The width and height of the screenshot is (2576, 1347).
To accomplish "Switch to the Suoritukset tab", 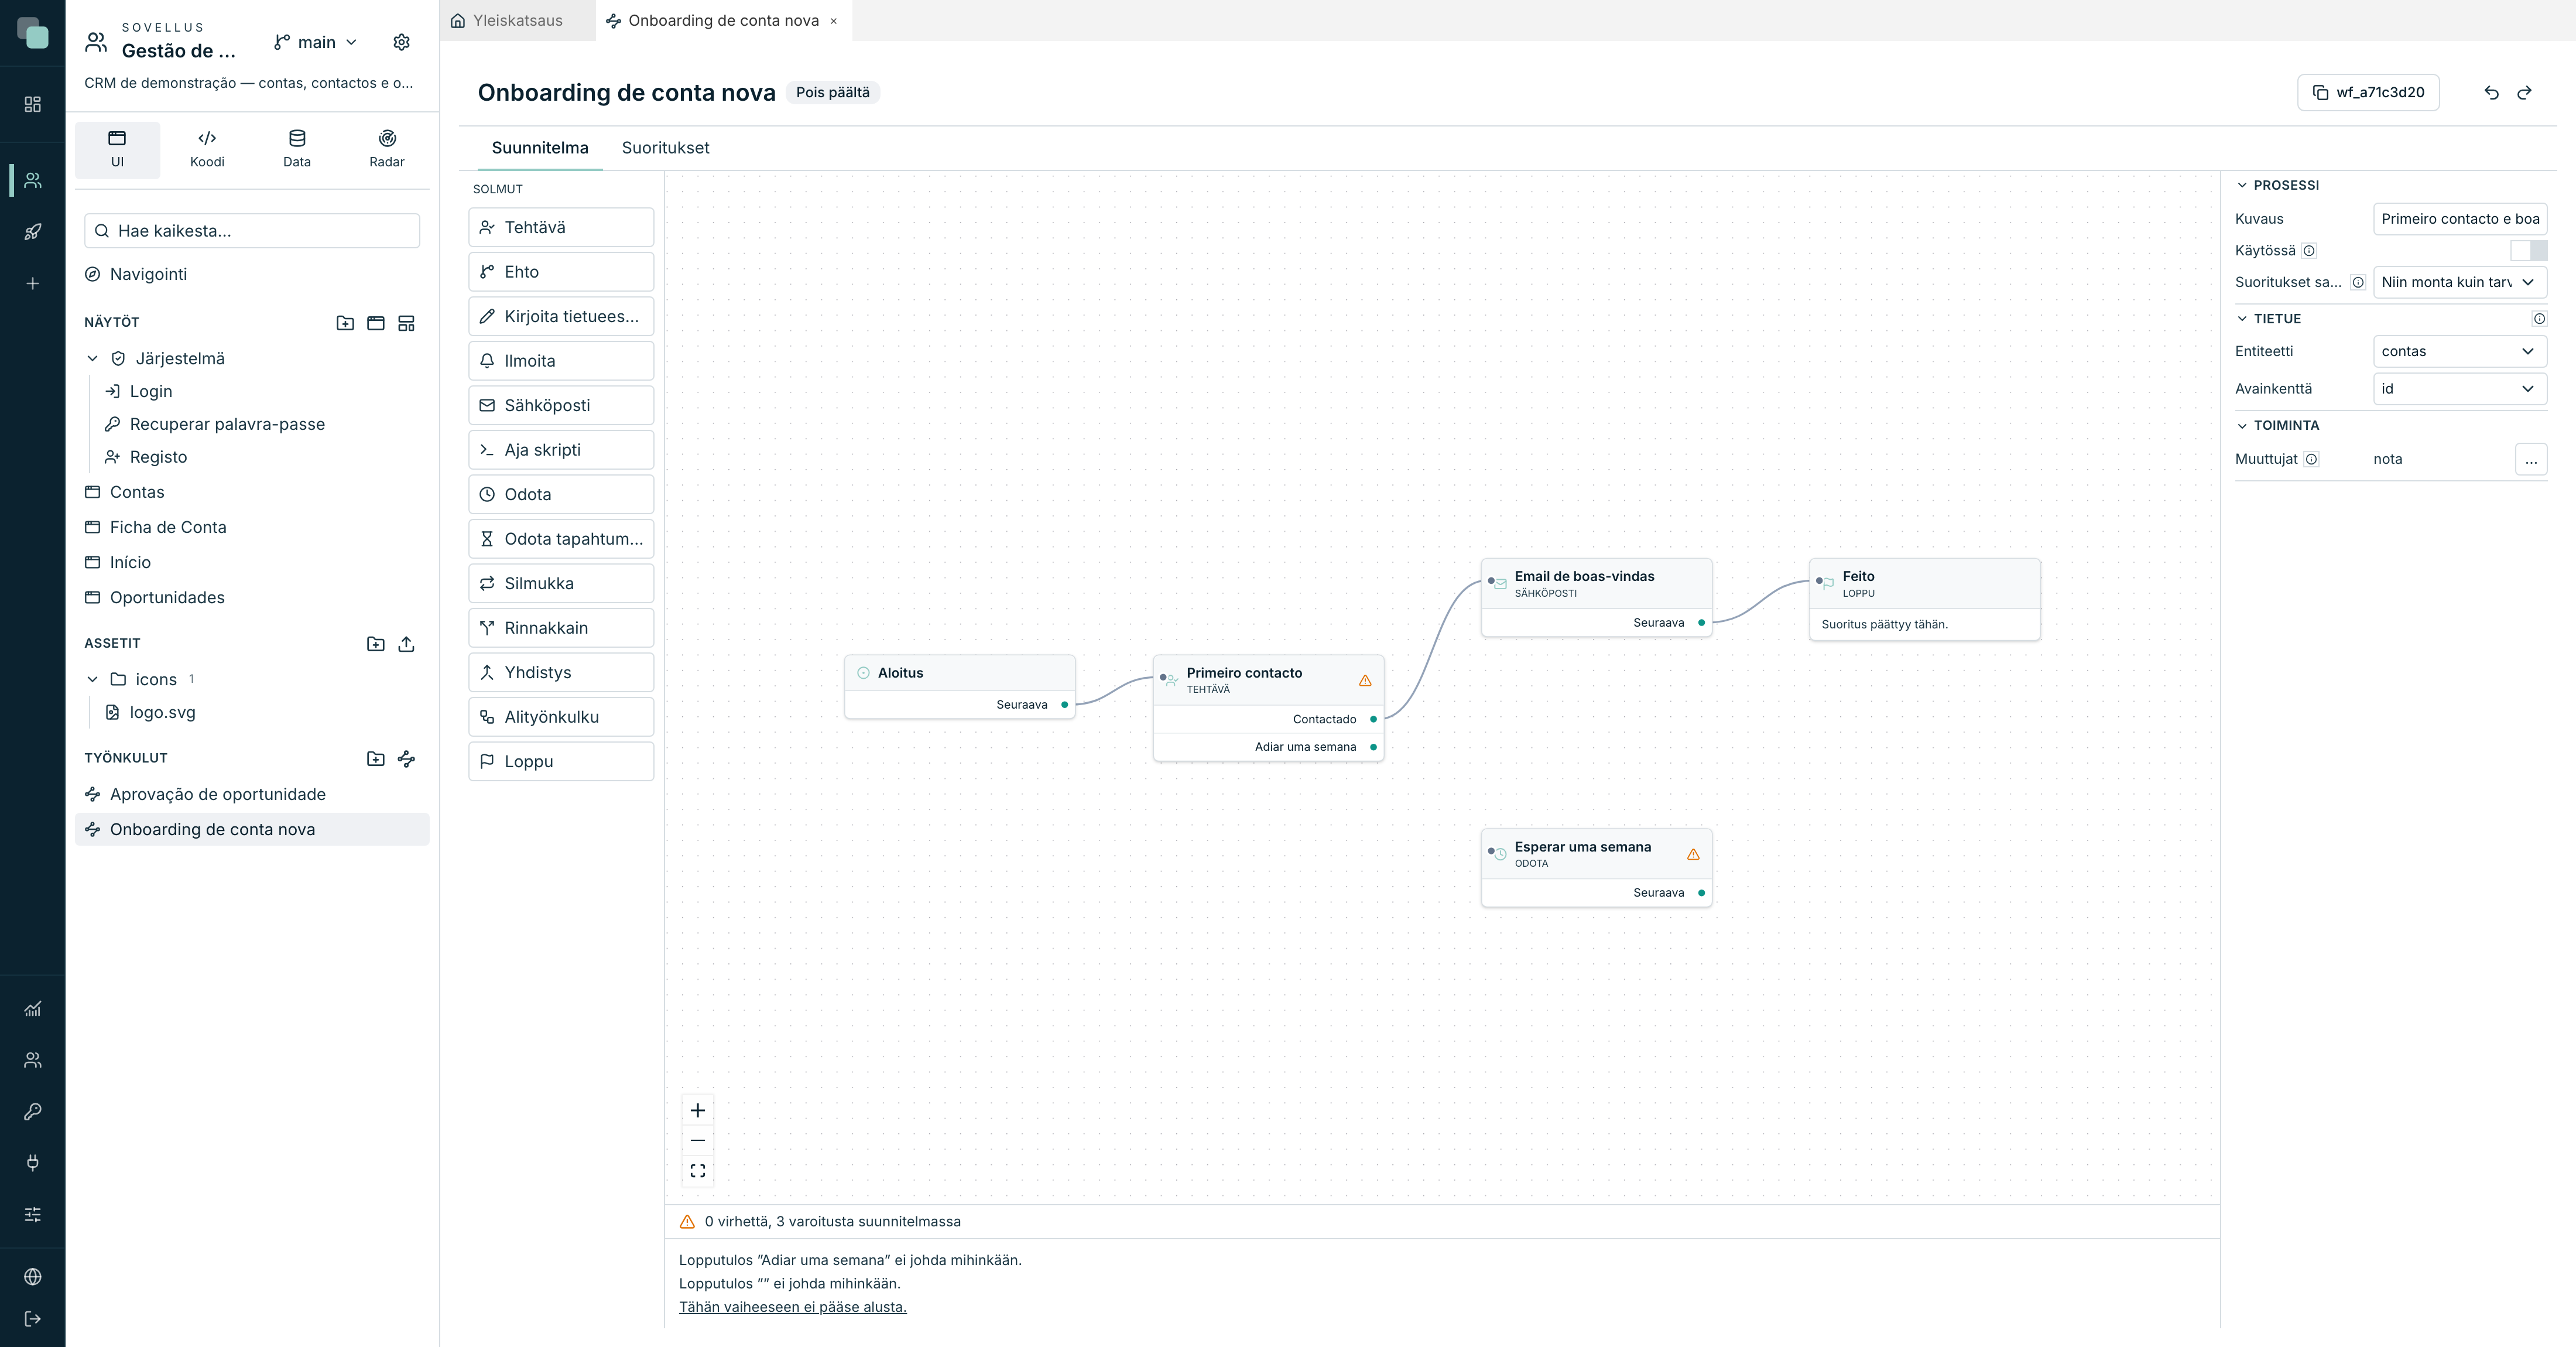I will 665,148.
